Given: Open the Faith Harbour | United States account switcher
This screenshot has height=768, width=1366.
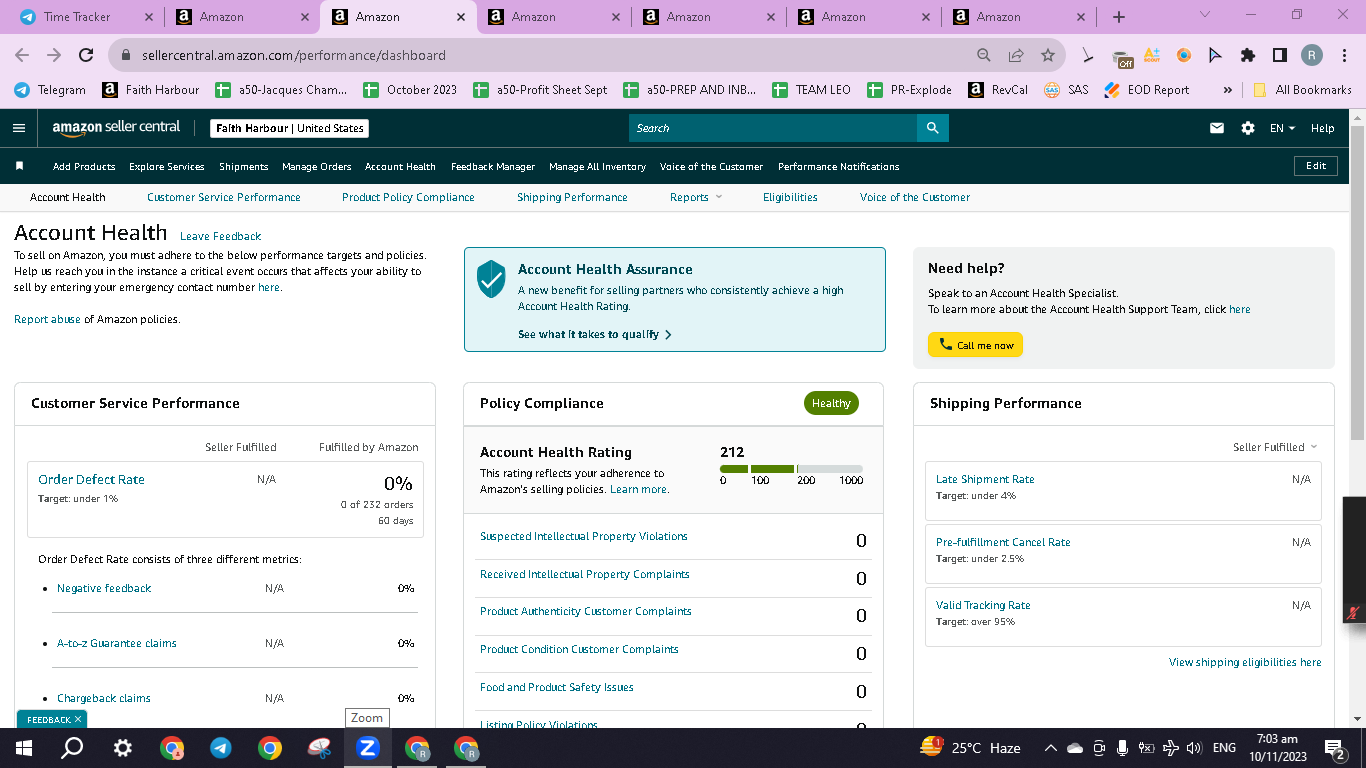Looking at the screenshot, I should 290,128.
